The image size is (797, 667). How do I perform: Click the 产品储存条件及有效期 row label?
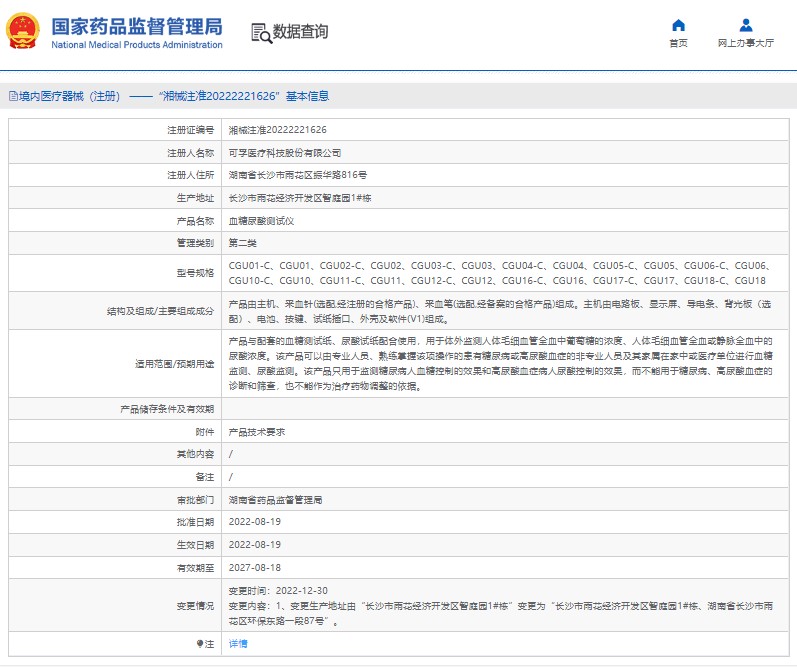coord(167,409)
